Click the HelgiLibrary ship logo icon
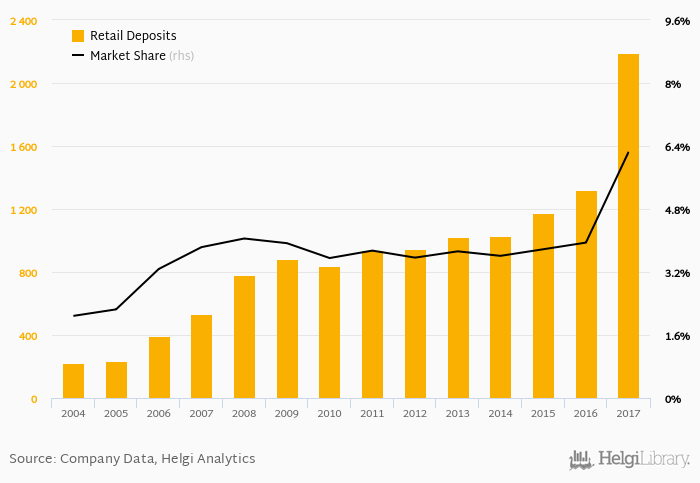 [x=581, y=460]
